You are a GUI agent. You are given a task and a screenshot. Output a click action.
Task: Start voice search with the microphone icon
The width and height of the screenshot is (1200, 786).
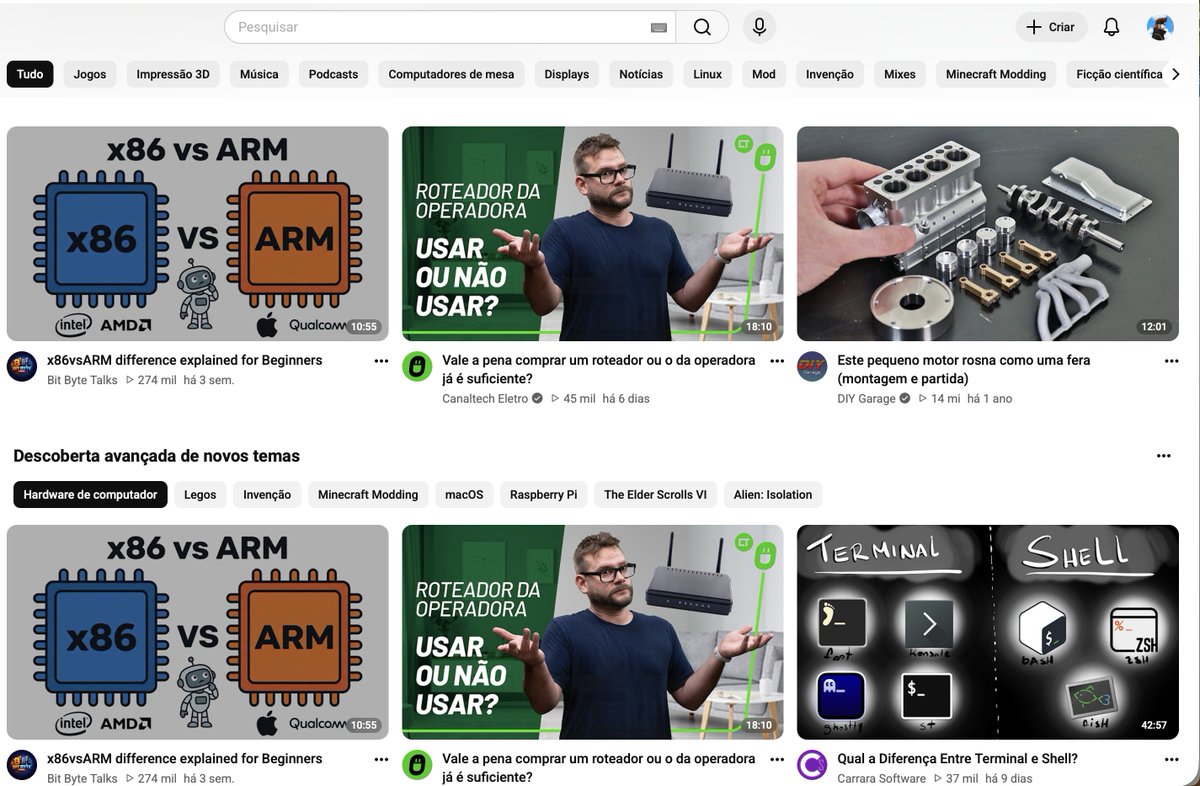[x=759, y=27]
